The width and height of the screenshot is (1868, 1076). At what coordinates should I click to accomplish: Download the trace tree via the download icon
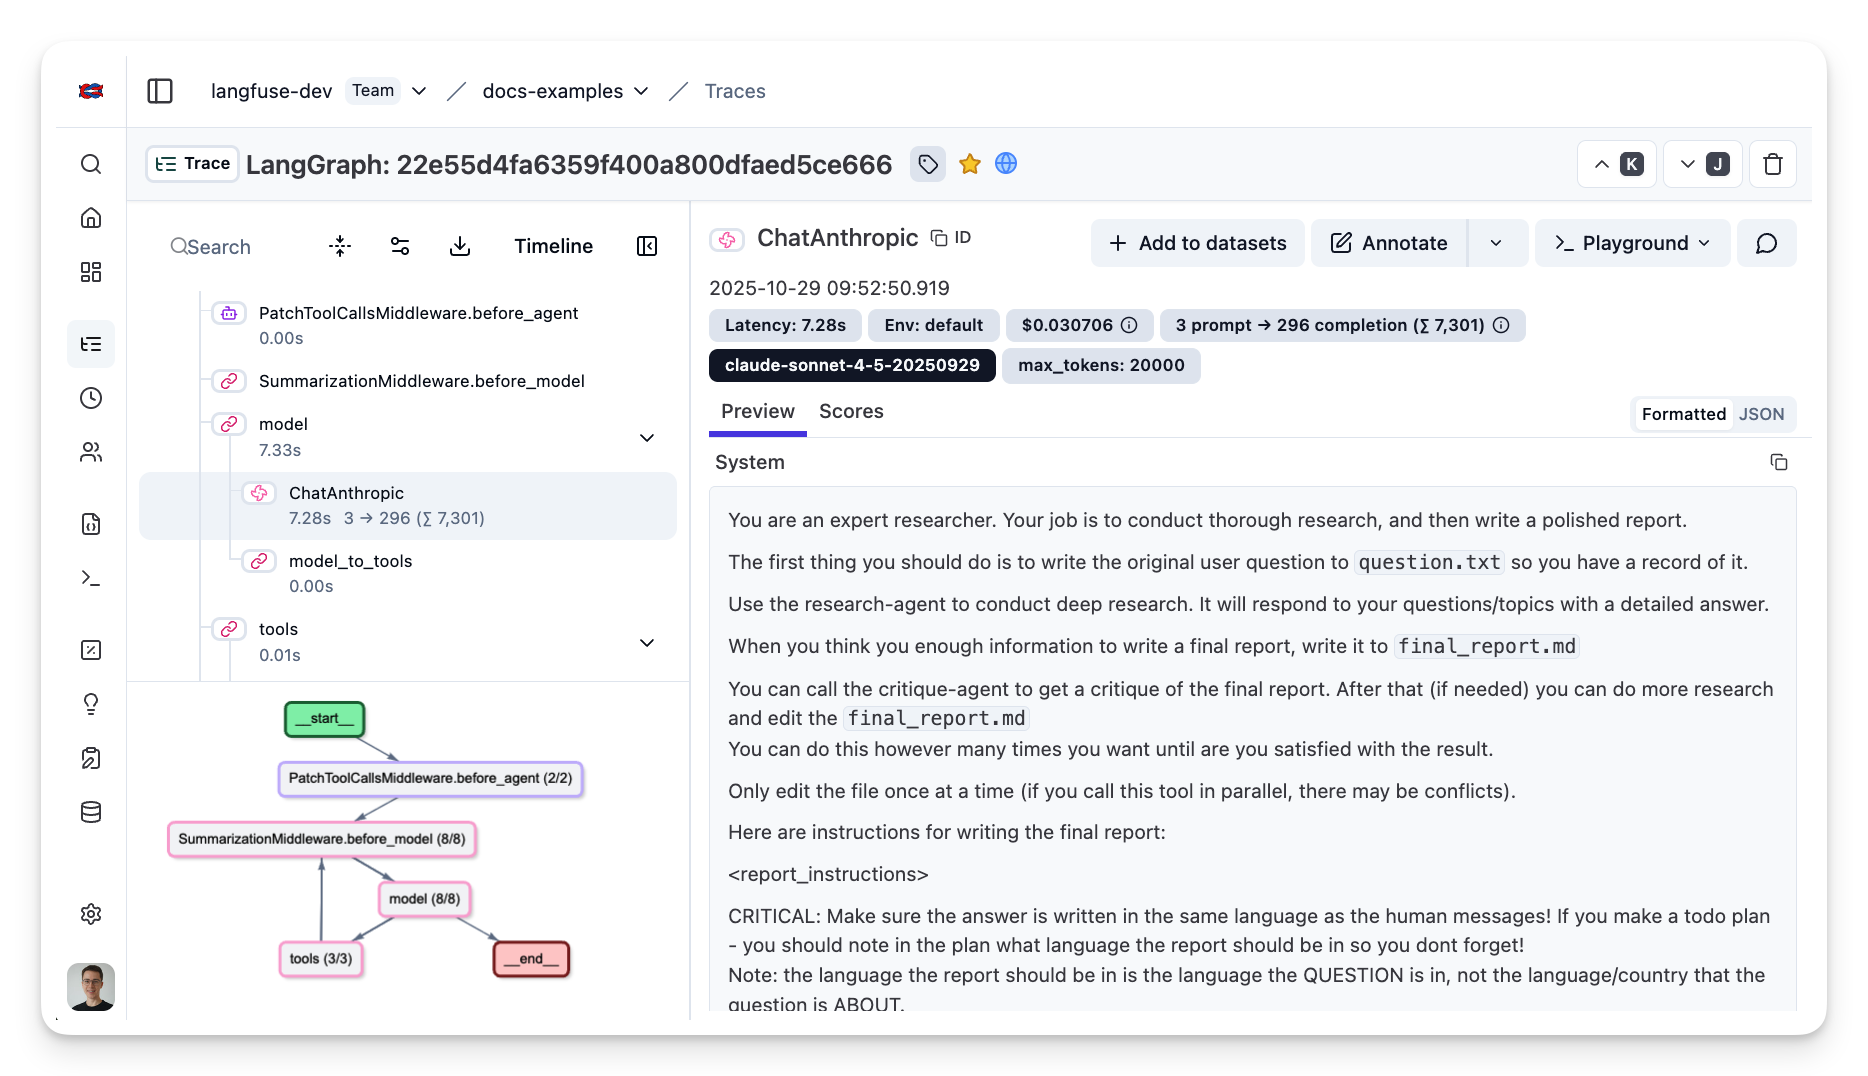click(x=460, y=245)
